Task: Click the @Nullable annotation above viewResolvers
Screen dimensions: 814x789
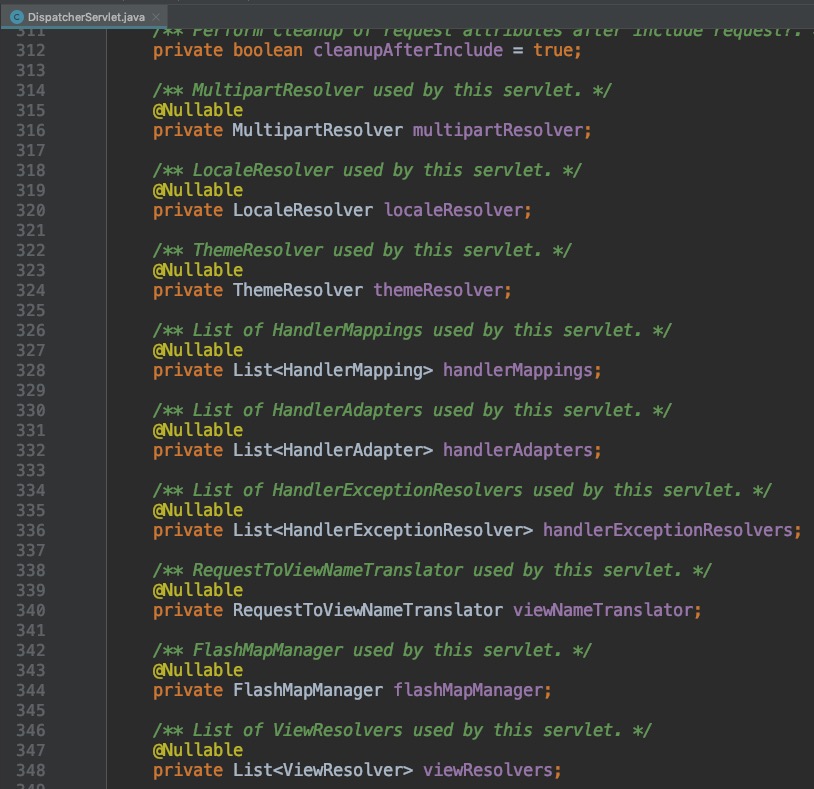Action: pos(197,750)
